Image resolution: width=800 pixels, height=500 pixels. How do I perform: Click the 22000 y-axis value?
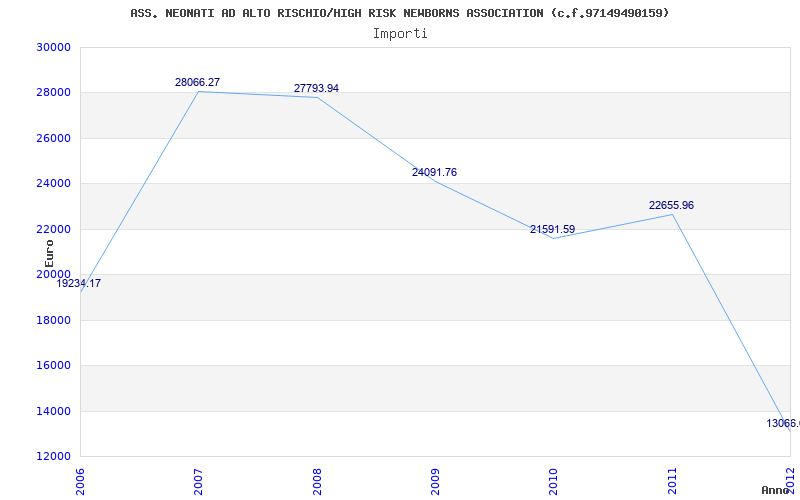pos(53,230)
